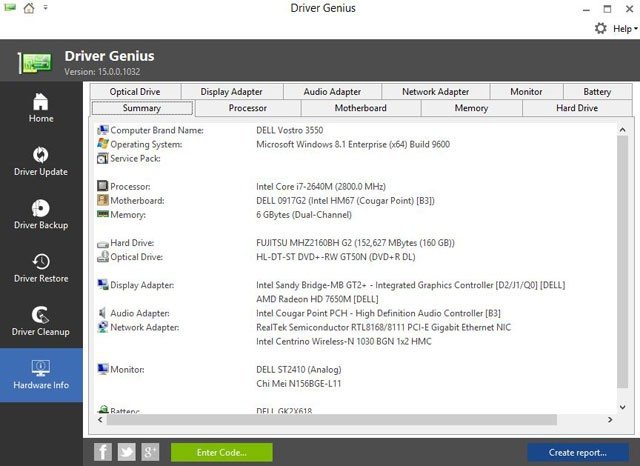Switch to the Network Adapter tab
This screenshot has height=466, width=640.
[436, 91]
